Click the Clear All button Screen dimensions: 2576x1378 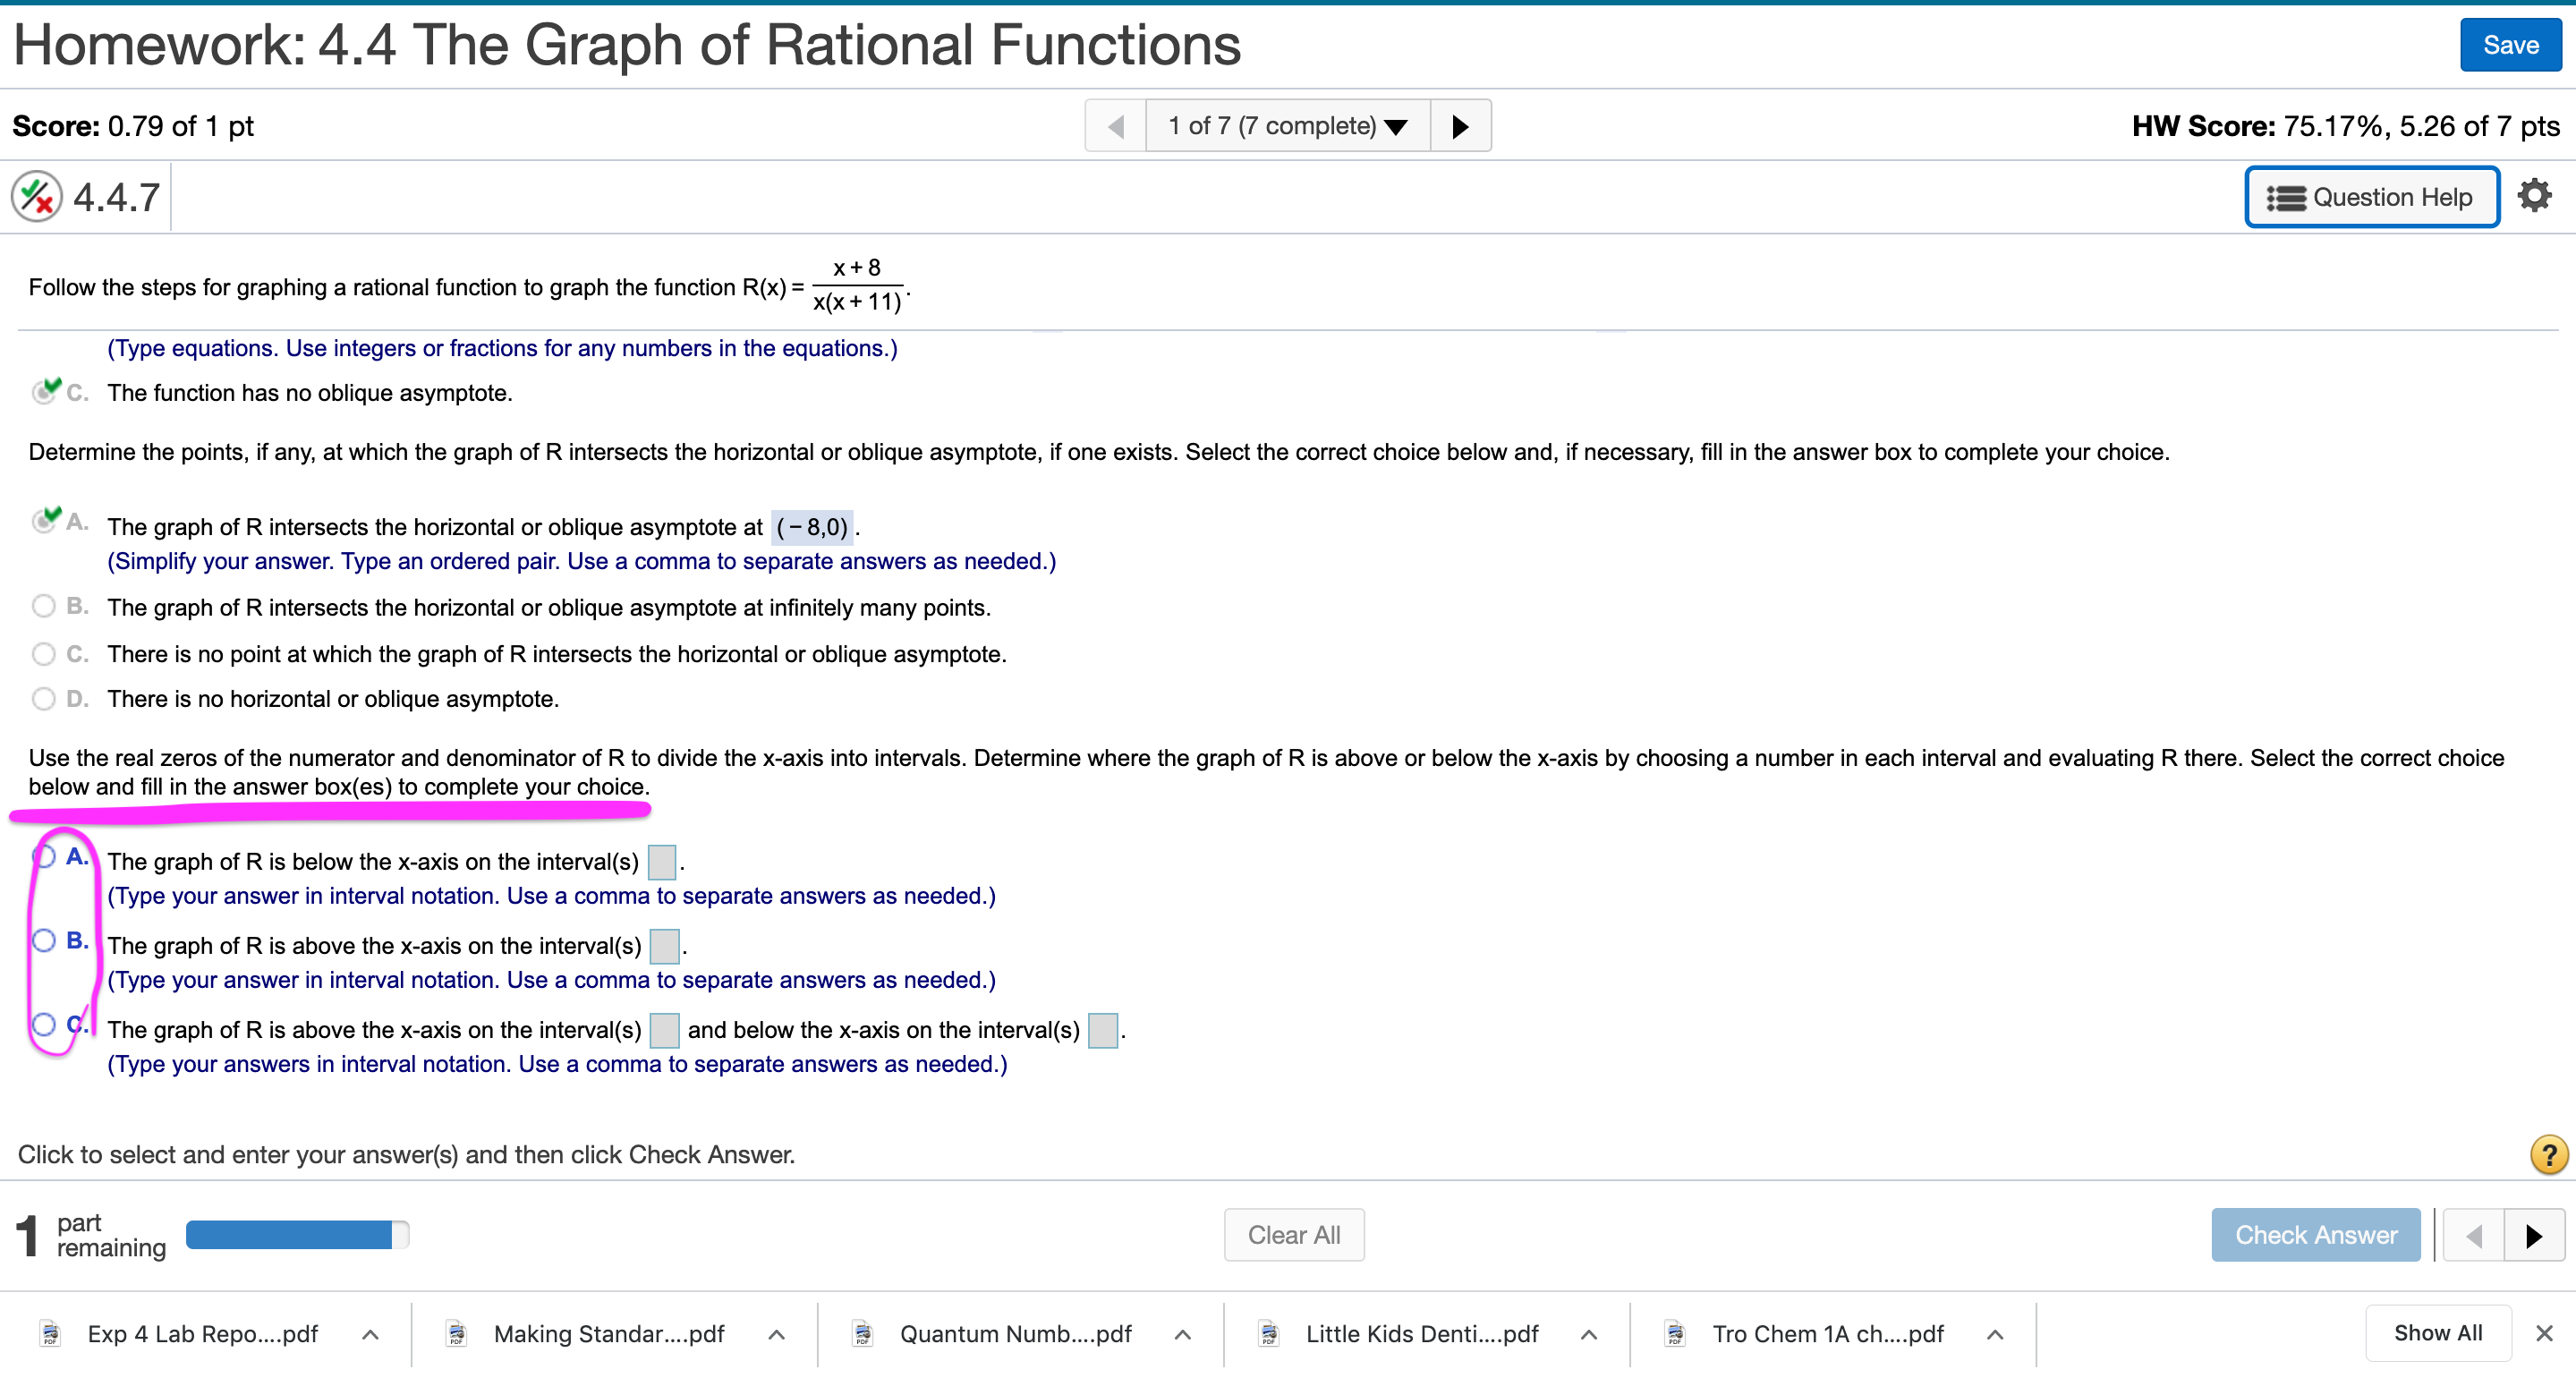pos(1293,1235)
